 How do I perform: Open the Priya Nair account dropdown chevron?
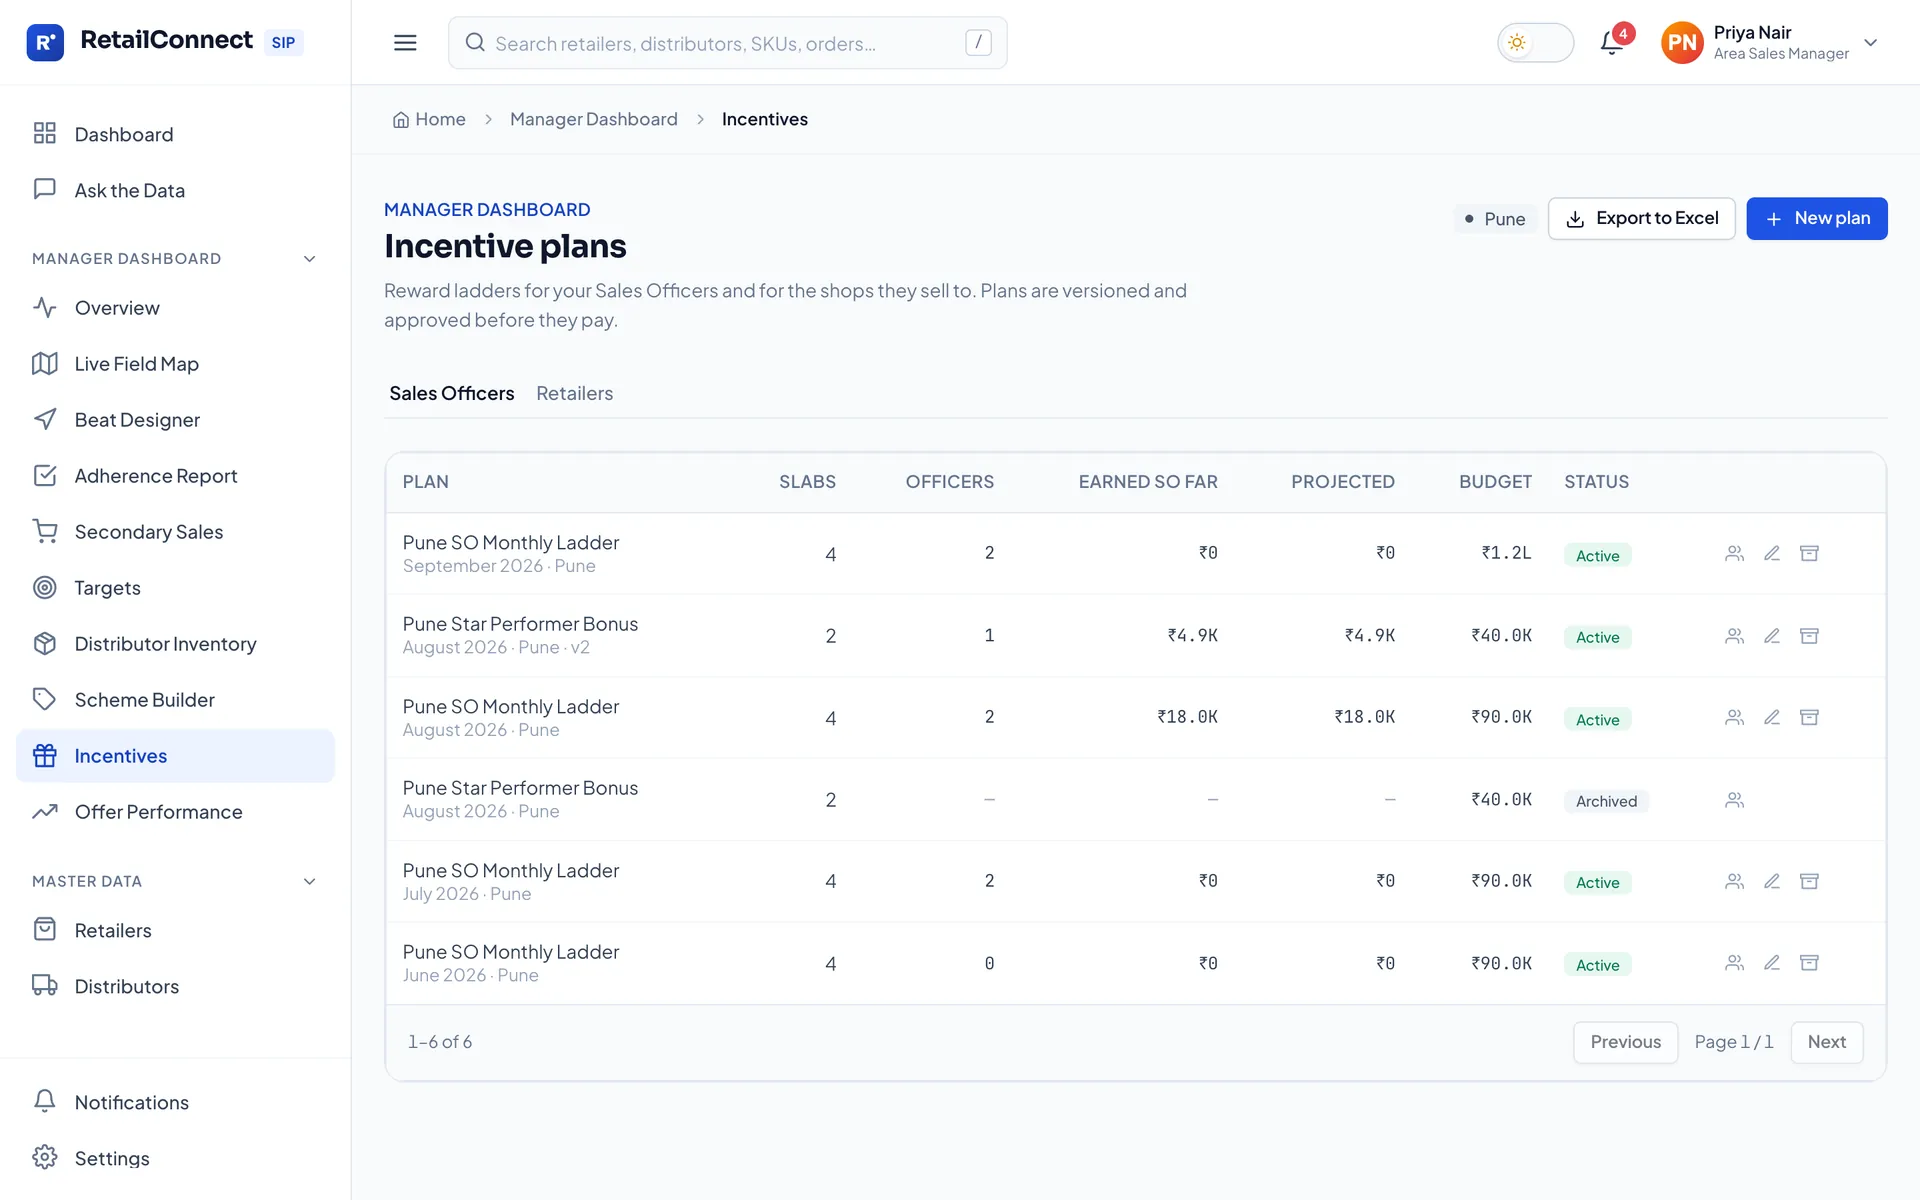tap(1870, 42)
